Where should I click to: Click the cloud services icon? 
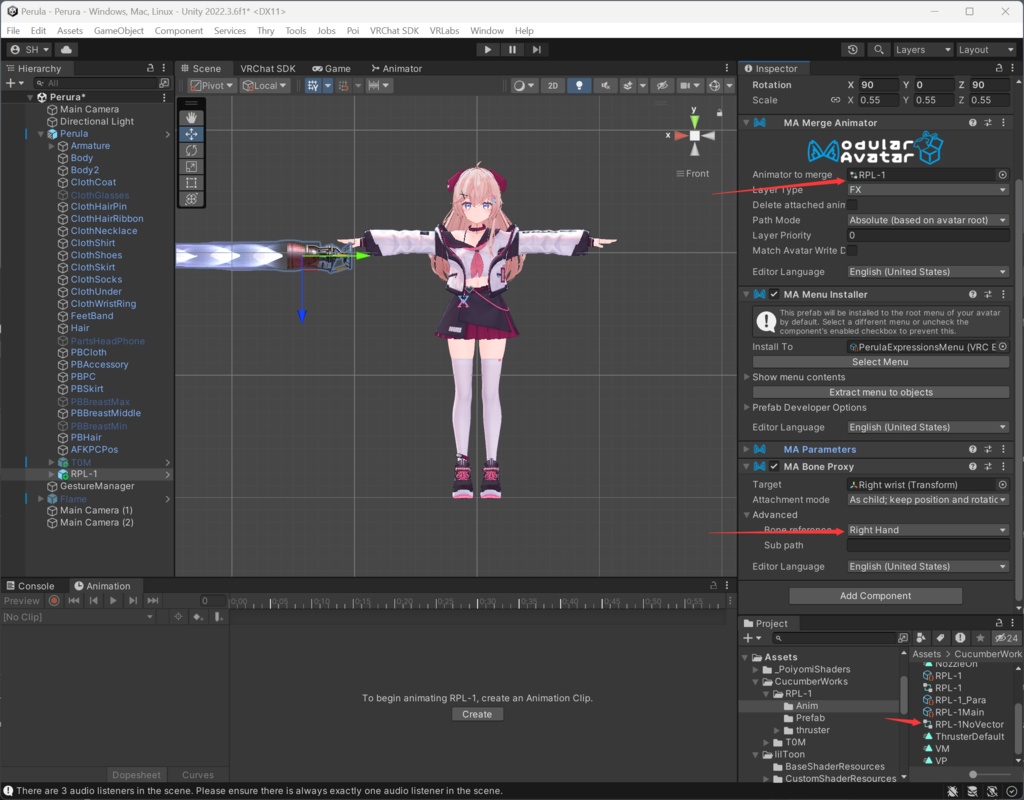pos(67,49)
